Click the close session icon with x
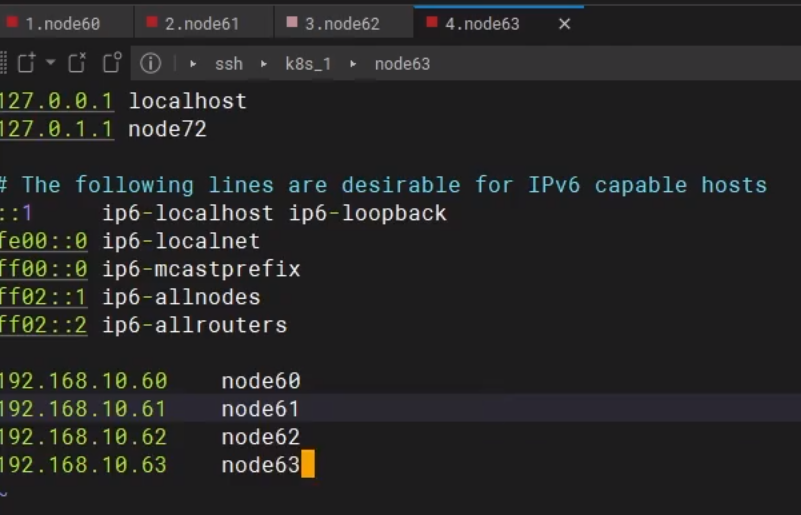The image size is (801, 515). coord(77,63)
